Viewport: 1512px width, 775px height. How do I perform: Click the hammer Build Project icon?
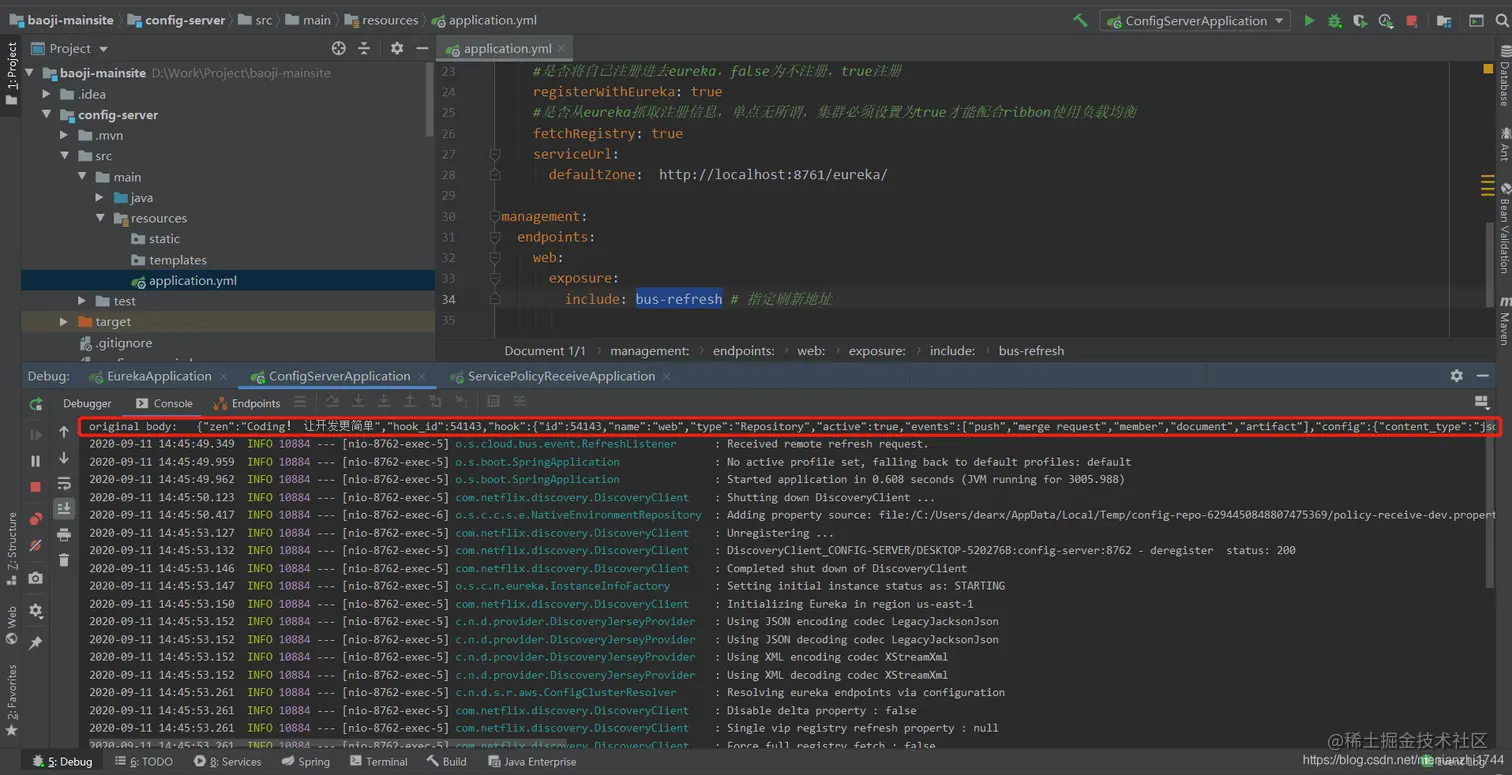(x=1080, y=21)
